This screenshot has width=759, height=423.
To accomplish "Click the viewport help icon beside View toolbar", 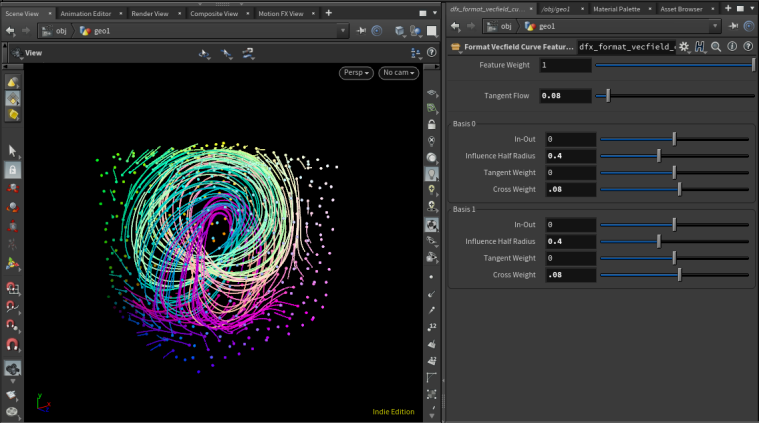I will 432,52.
